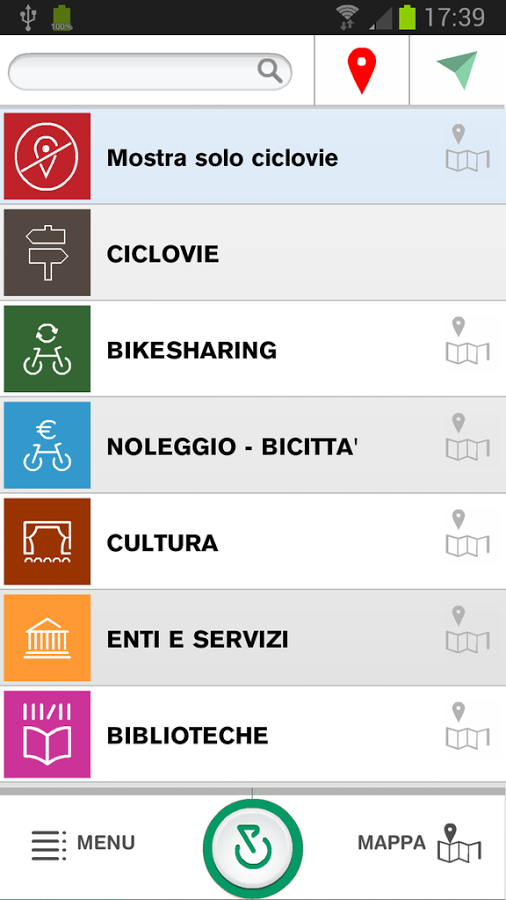The width and height of the screenshot is (506, 900).
Task: Tap the red location pin icon
Action: [362, 71]
